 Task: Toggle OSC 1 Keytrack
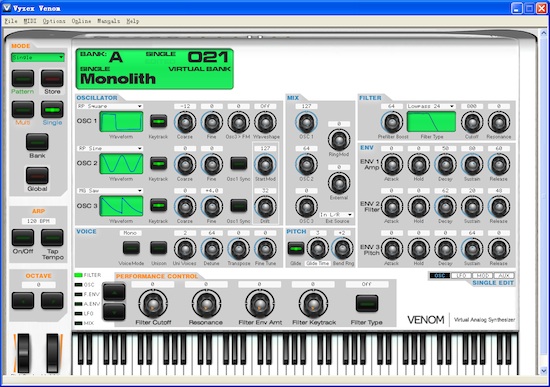(x=159, y=121)
